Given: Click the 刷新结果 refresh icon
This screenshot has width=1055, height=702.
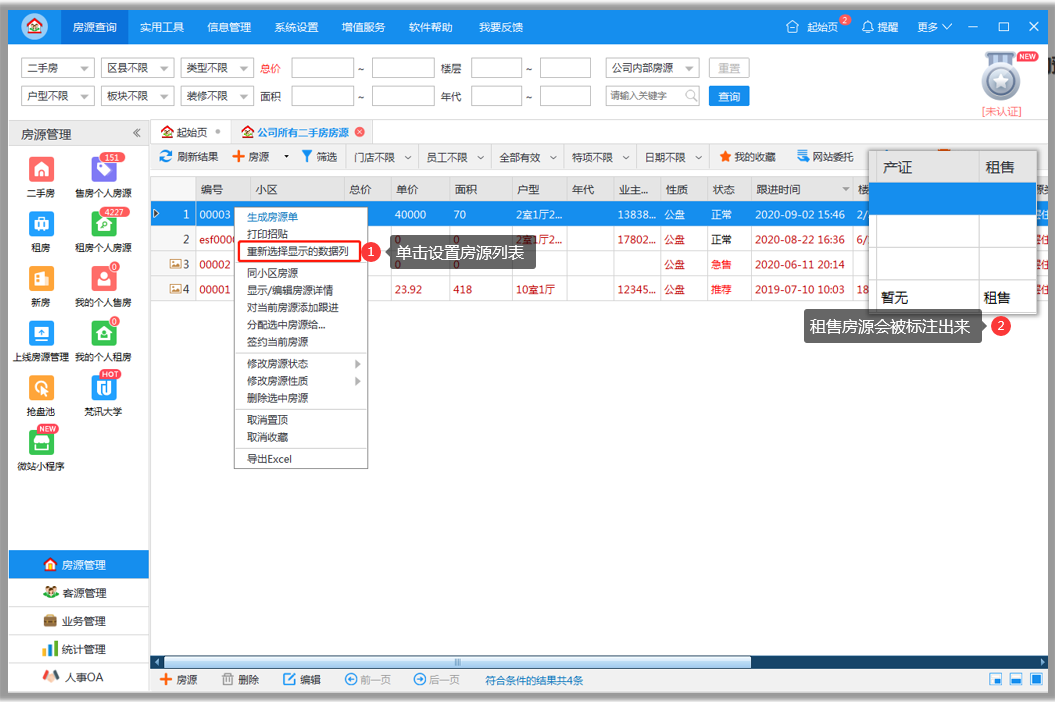Looking at the screenshot, I should click(x=166, y=156).
